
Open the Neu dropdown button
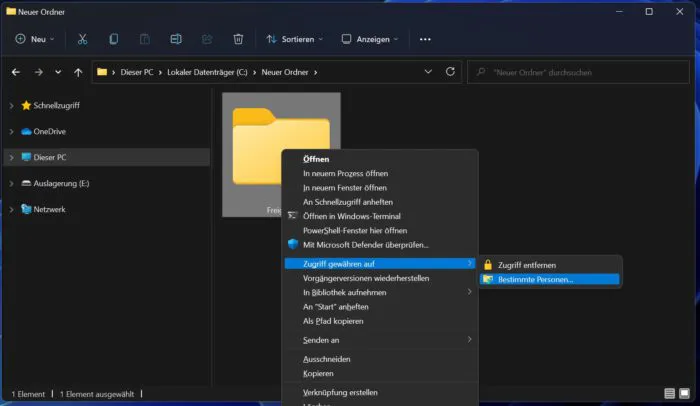pyautogui.click(x=34, y=39)
